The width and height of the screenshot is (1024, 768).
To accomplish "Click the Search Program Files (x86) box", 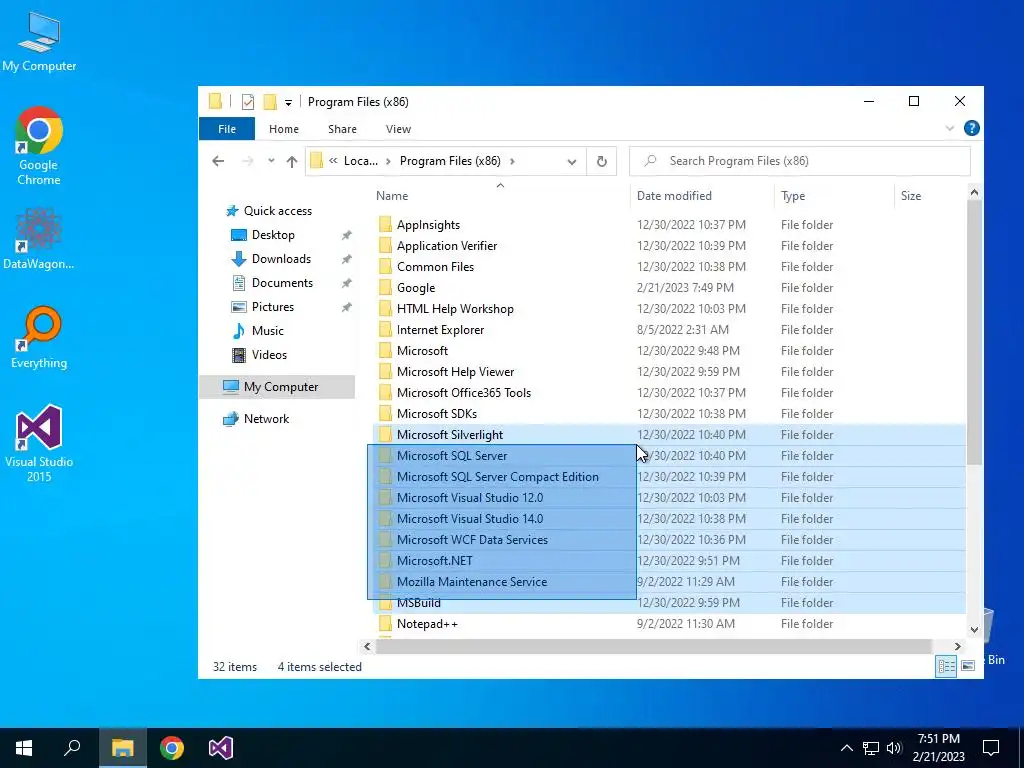I will click(x=799, y=161).
